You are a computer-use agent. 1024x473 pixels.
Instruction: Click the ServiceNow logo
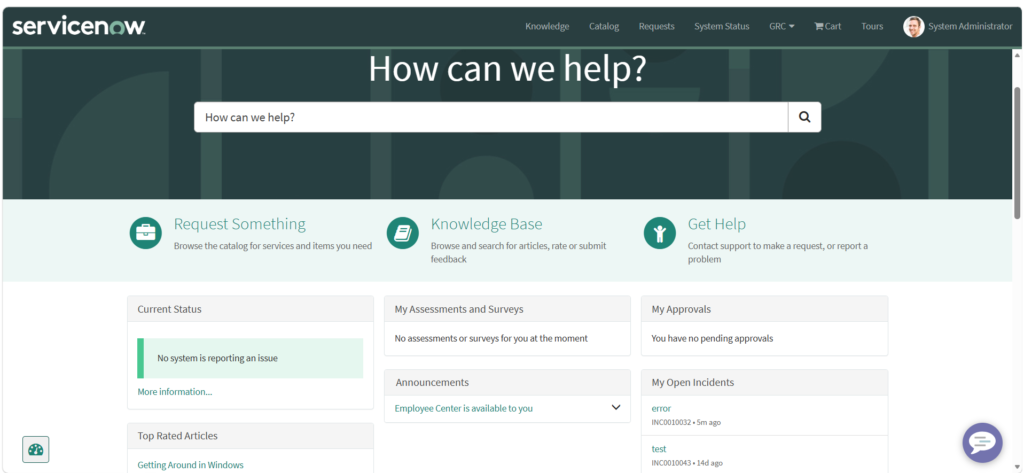(x=79, y=26)
